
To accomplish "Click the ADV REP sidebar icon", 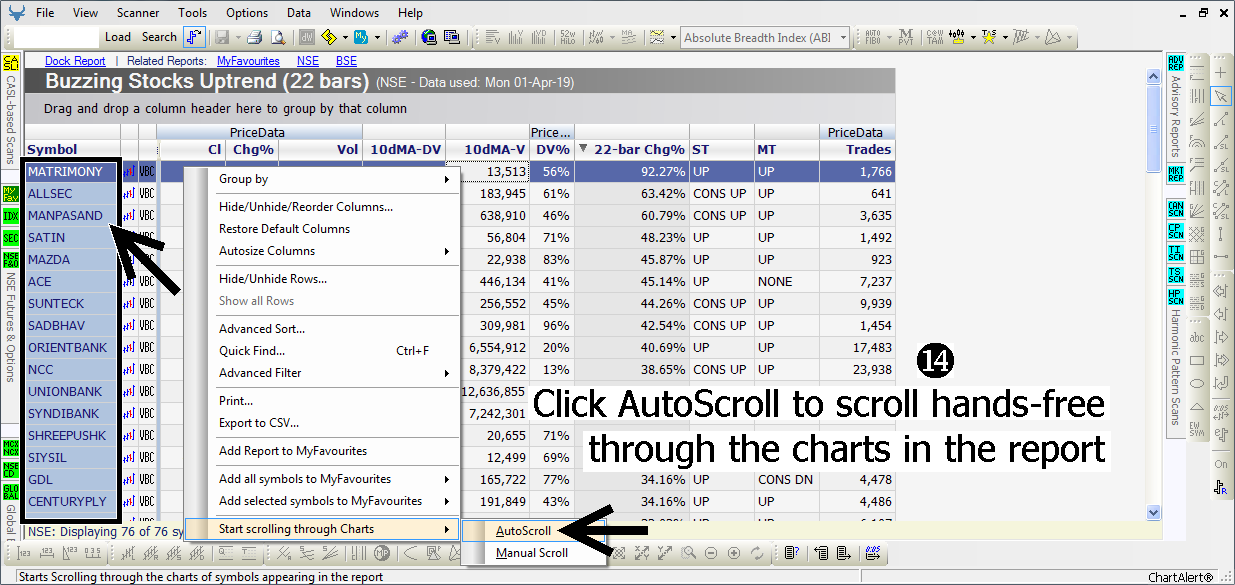I will point(1175,63).
